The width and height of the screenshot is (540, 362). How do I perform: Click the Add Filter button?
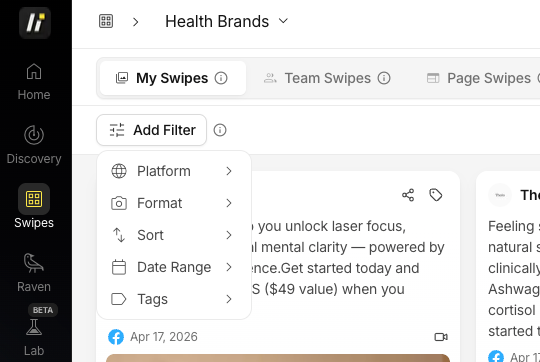point(152,130)
